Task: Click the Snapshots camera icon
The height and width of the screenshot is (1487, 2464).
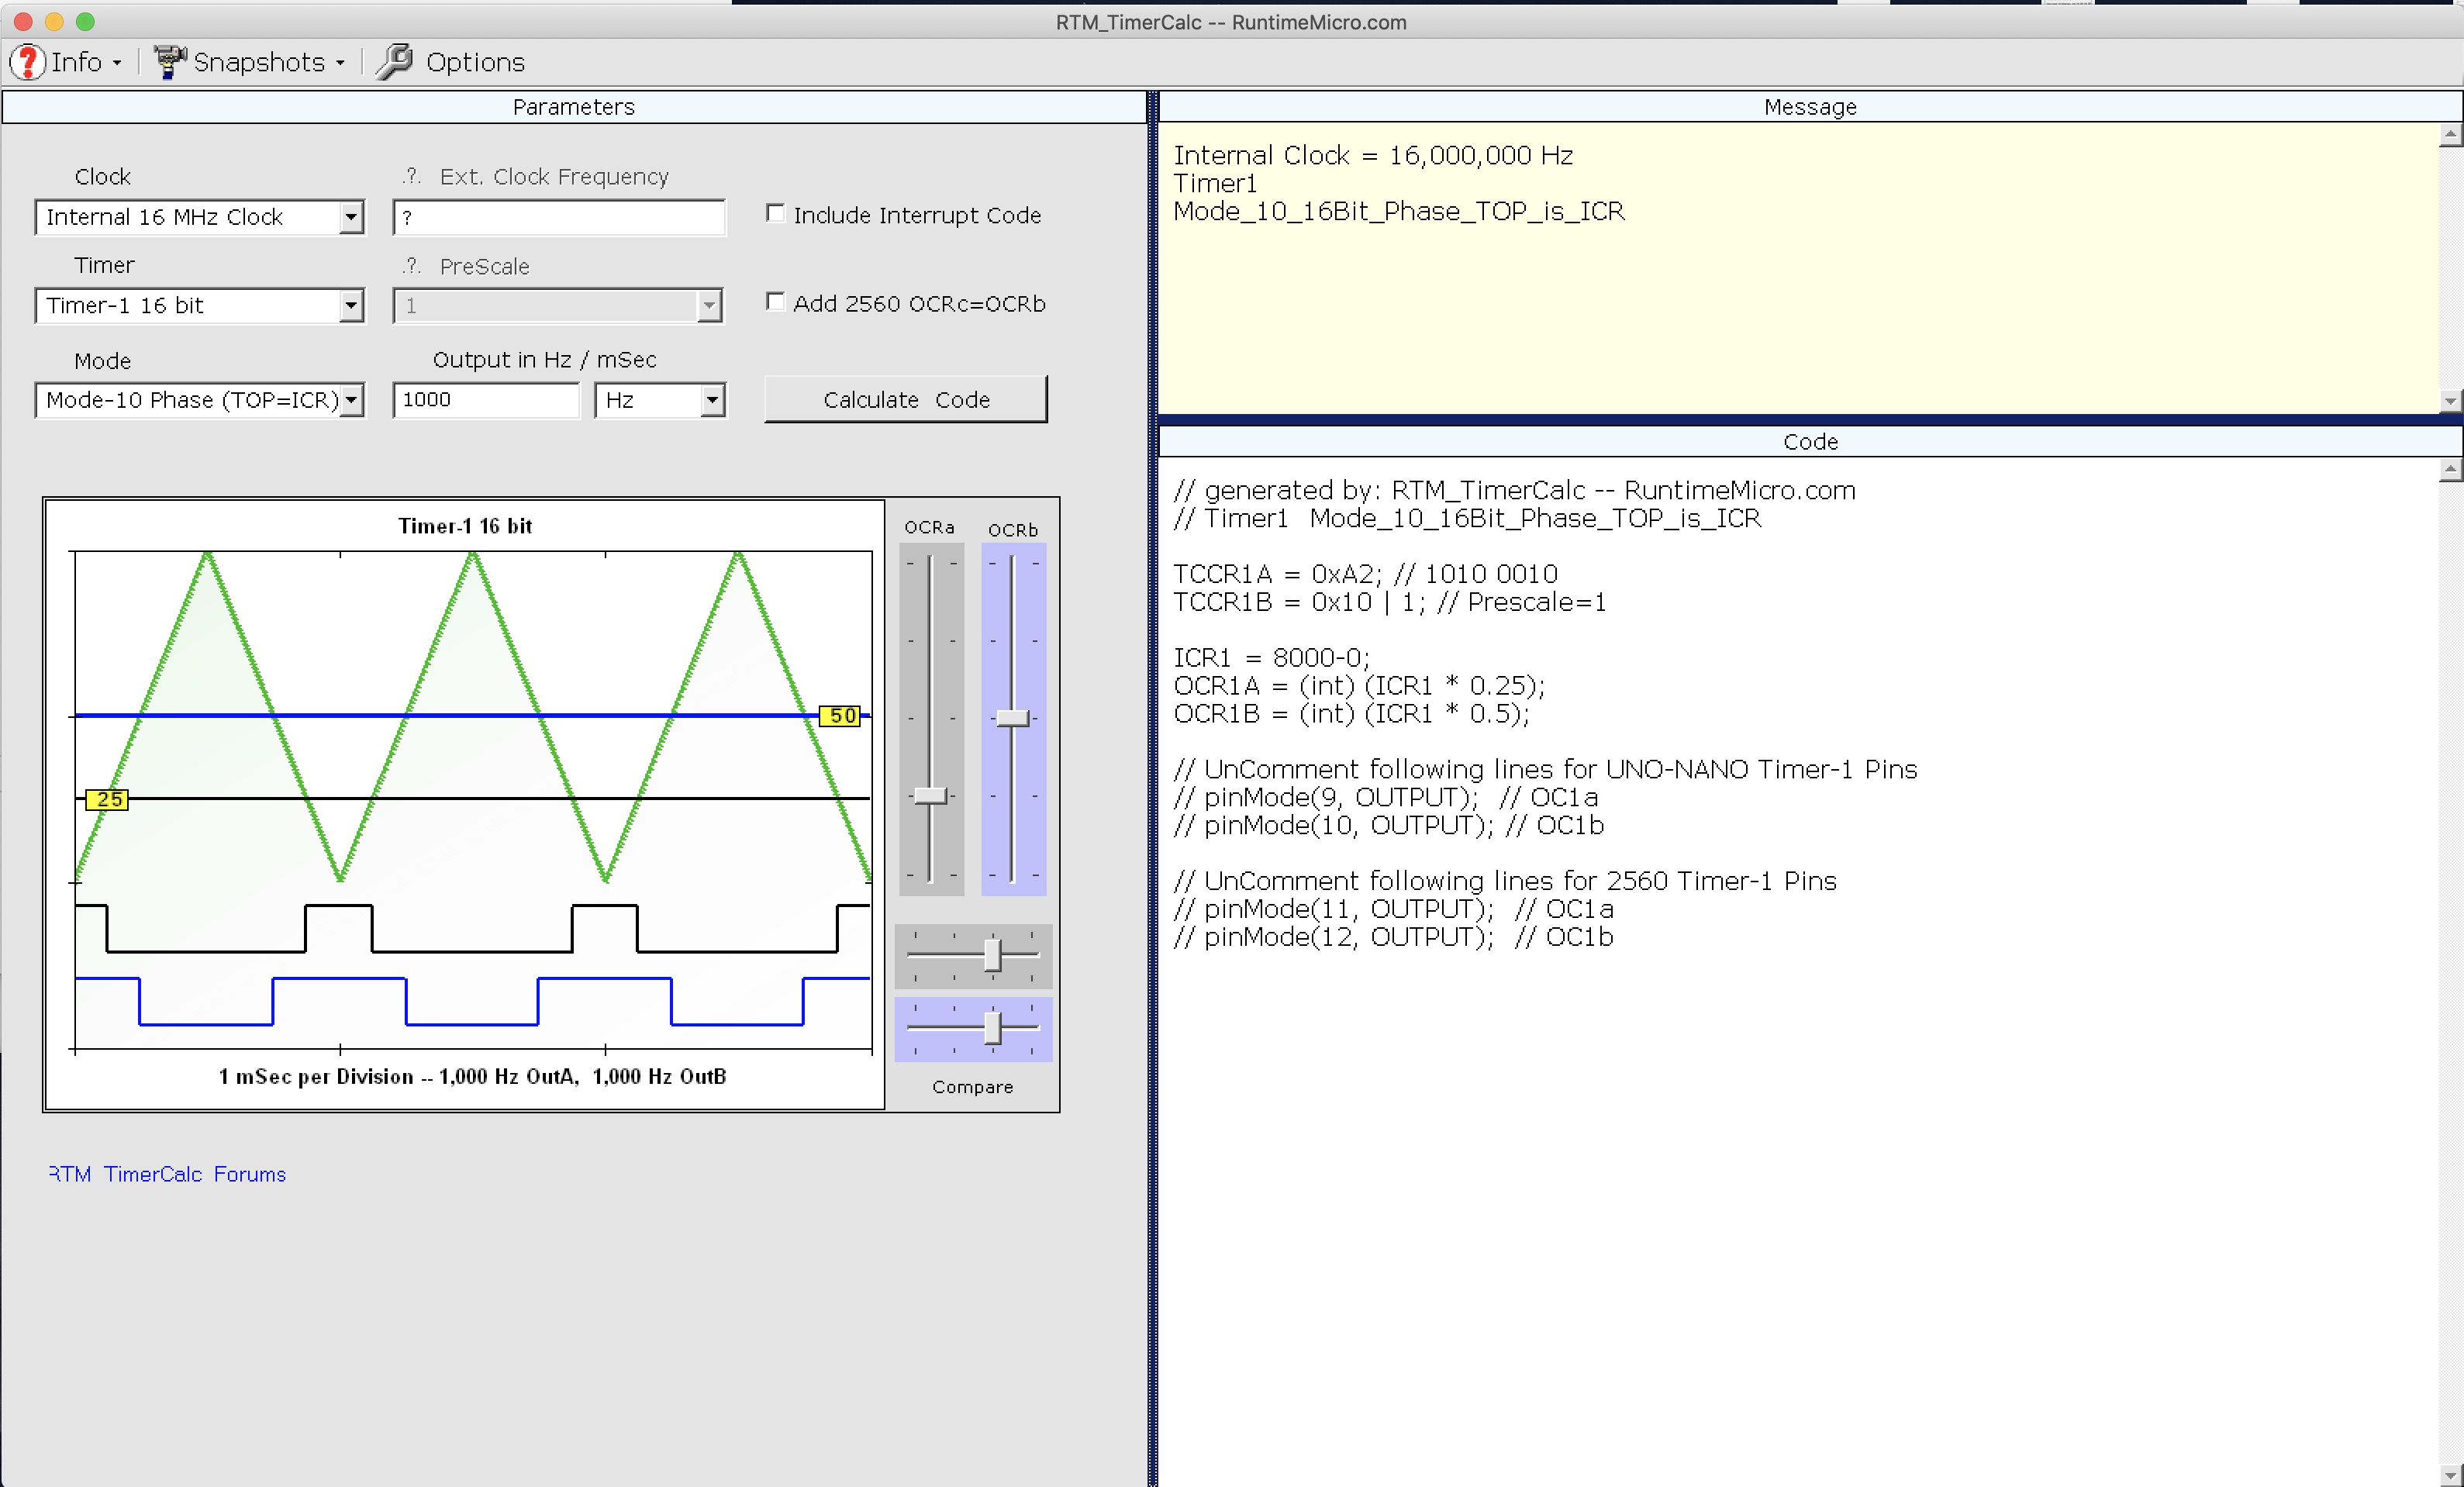Action: 170,61
